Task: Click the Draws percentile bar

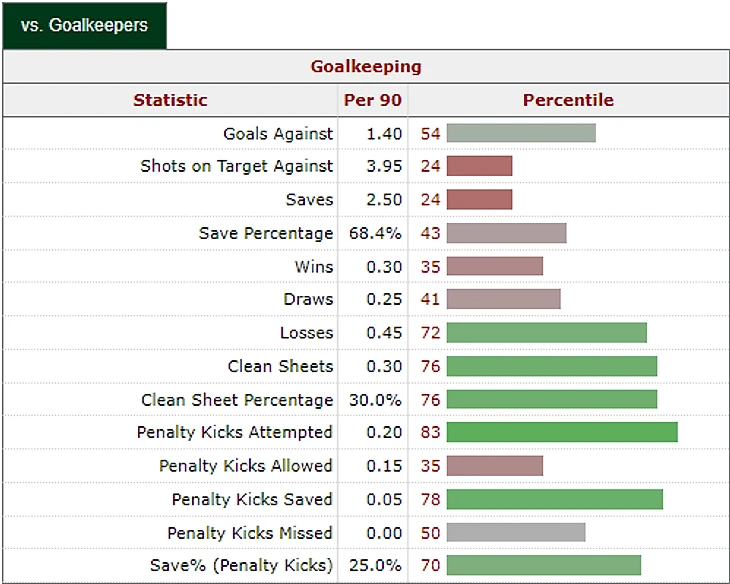Action: pyautogui.click(x=503, y=299)
